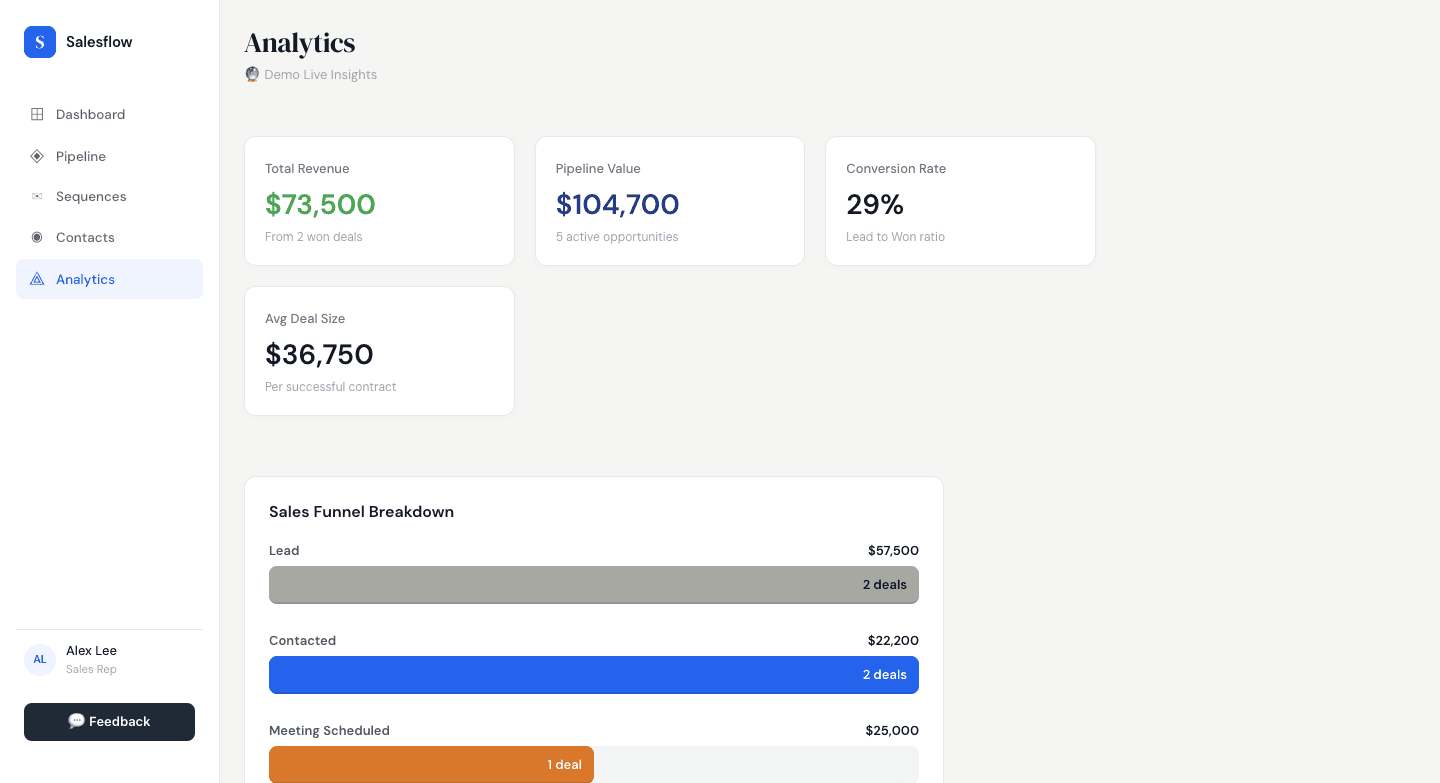1440x783 pixels.
Task: Click the orange Meeting Scheduled bar
Action: pos(431,765)
